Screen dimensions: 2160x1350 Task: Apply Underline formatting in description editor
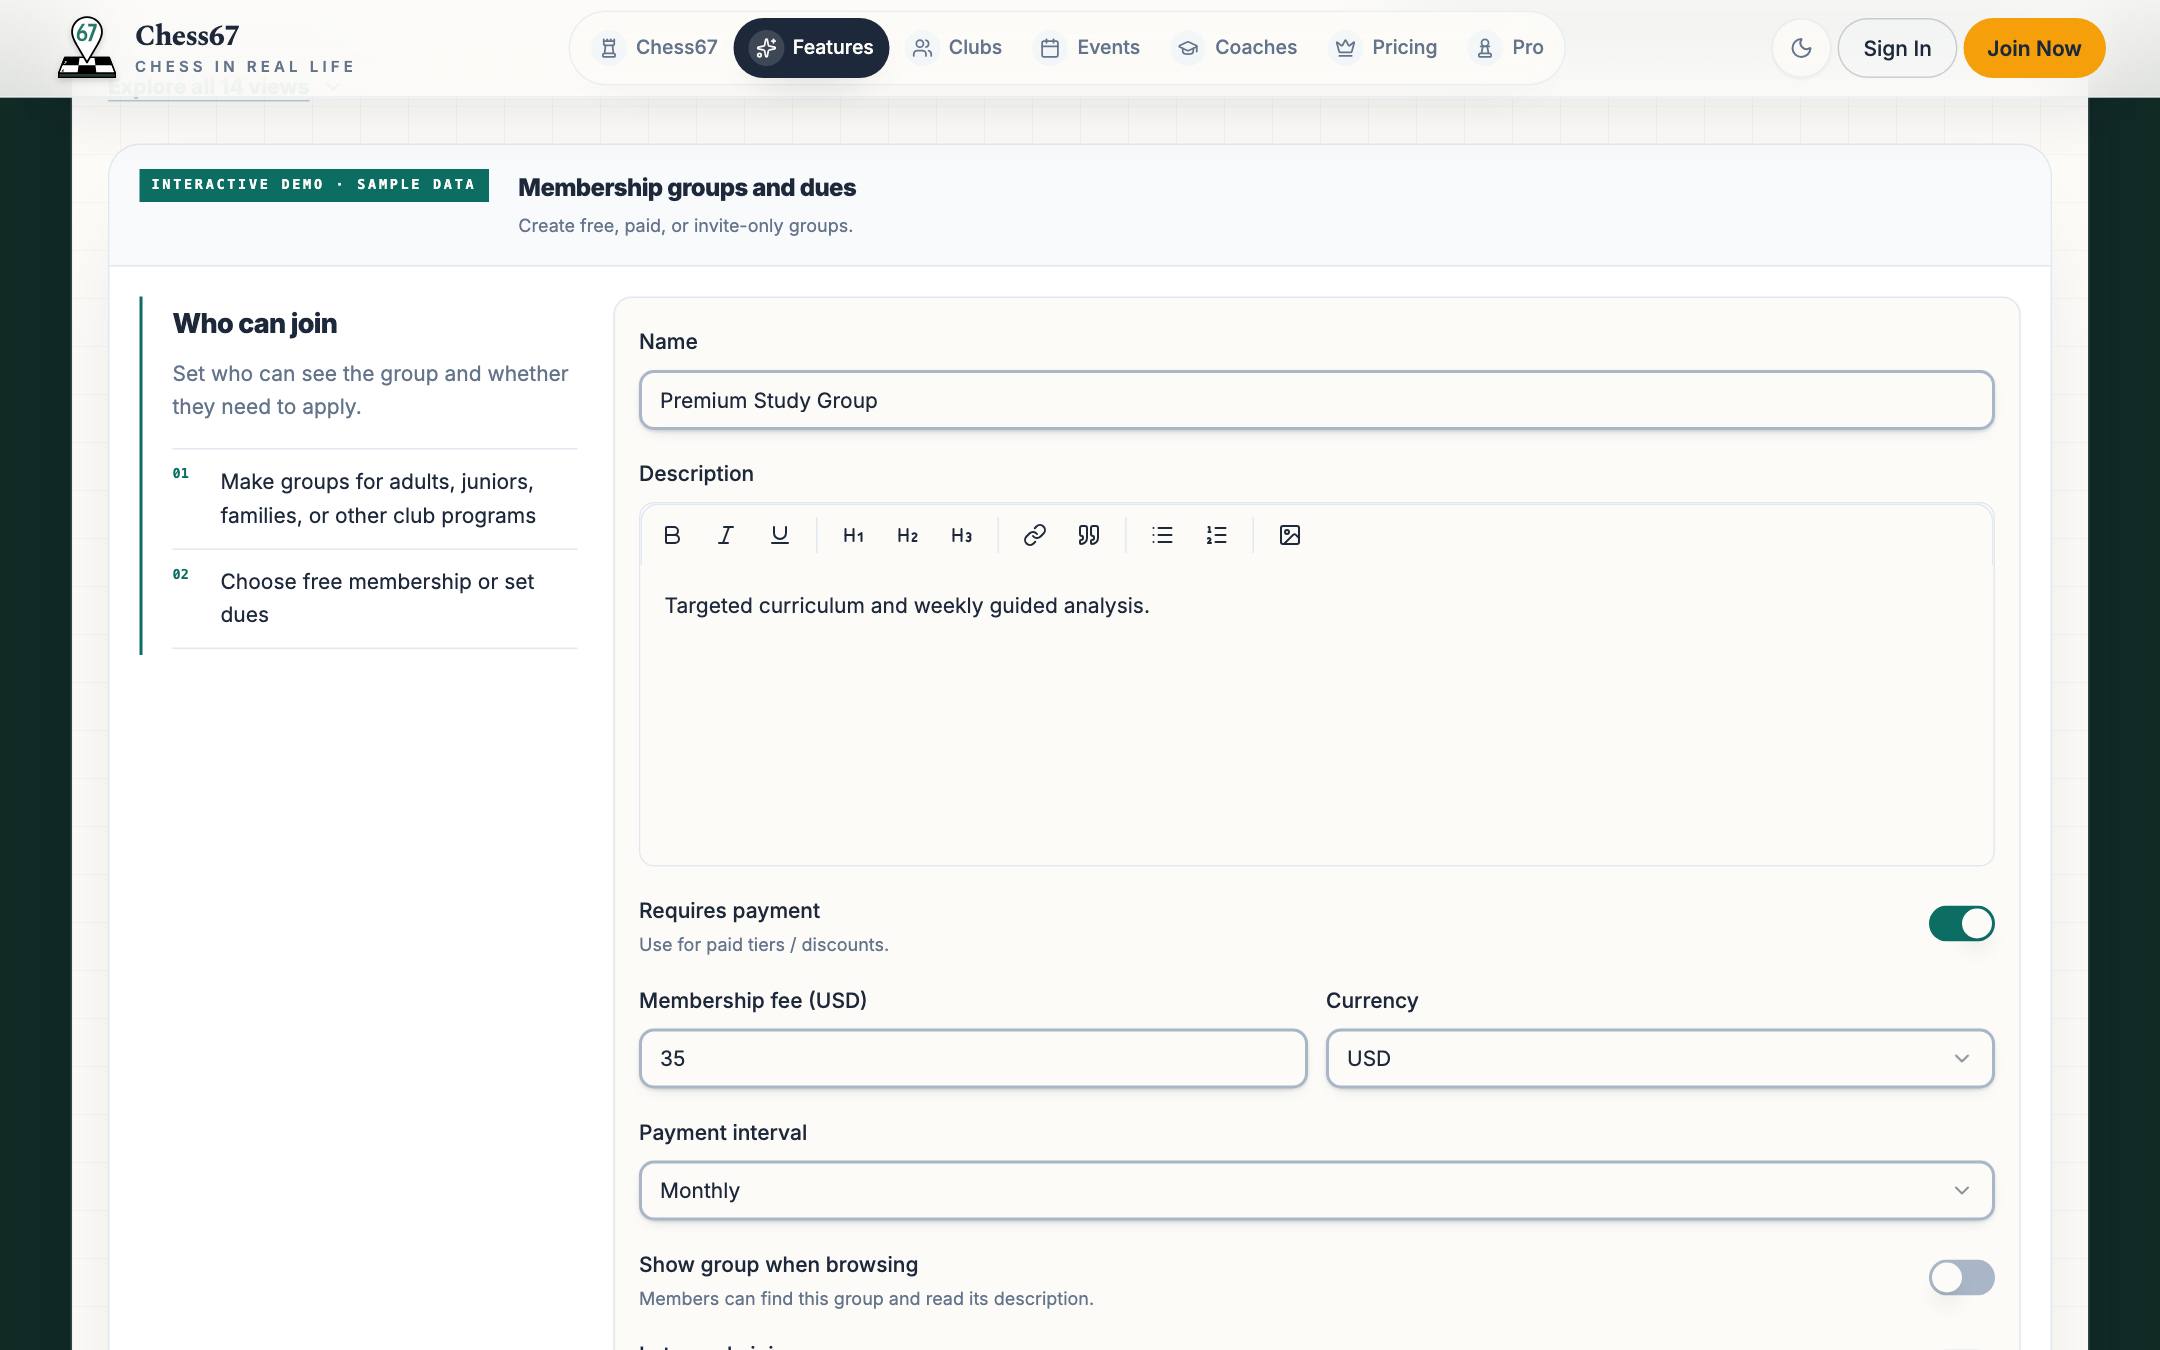coord(780,535)
